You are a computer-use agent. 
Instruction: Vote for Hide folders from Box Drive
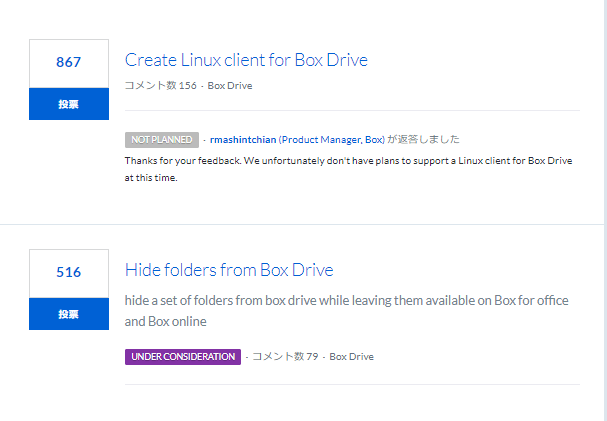69,314
